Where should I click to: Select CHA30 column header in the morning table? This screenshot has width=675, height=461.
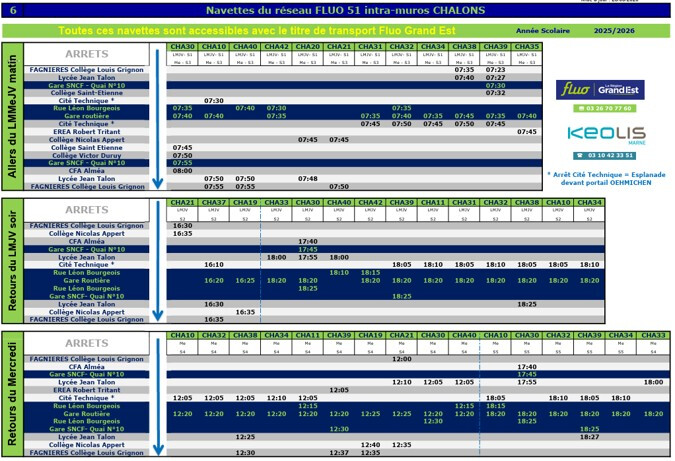pyautogui.click(x=182, y=46)
